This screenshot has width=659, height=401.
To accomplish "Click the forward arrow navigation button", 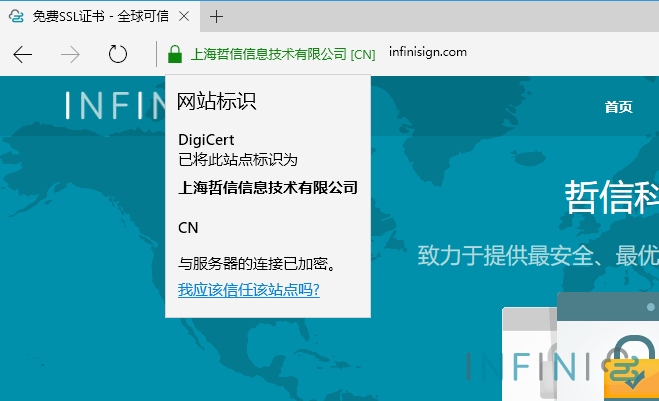I will coord(71,54).
